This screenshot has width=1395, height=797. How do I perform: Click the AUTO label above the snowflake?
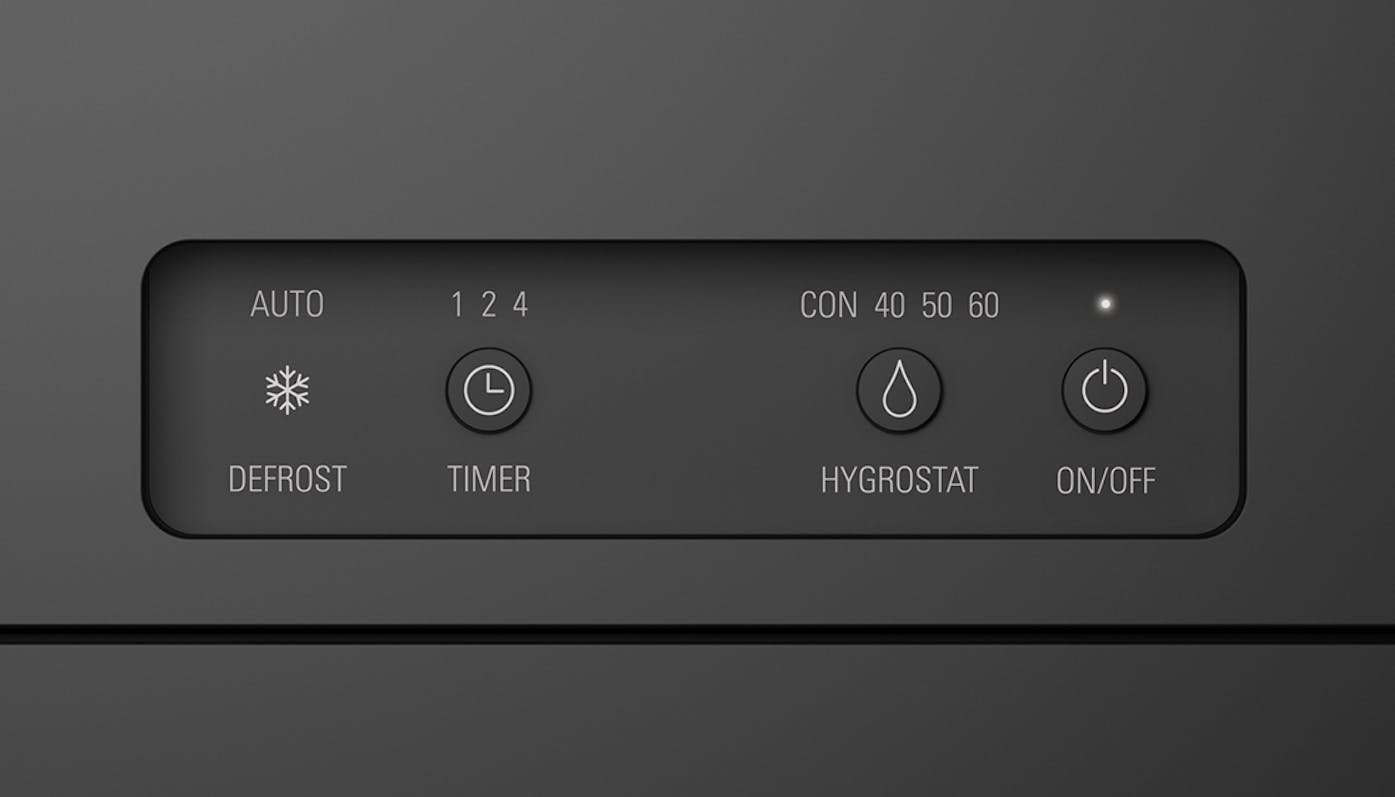tap(287, 304)
